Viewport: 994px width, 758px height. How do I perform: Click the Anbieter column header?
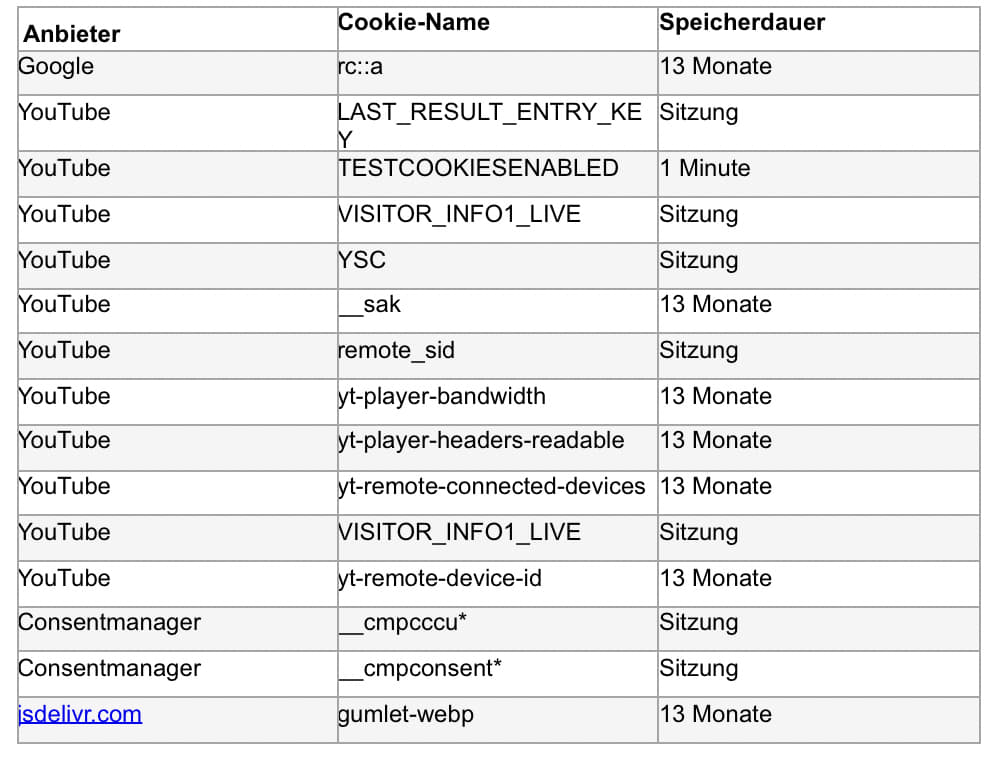tap(71, 34)
